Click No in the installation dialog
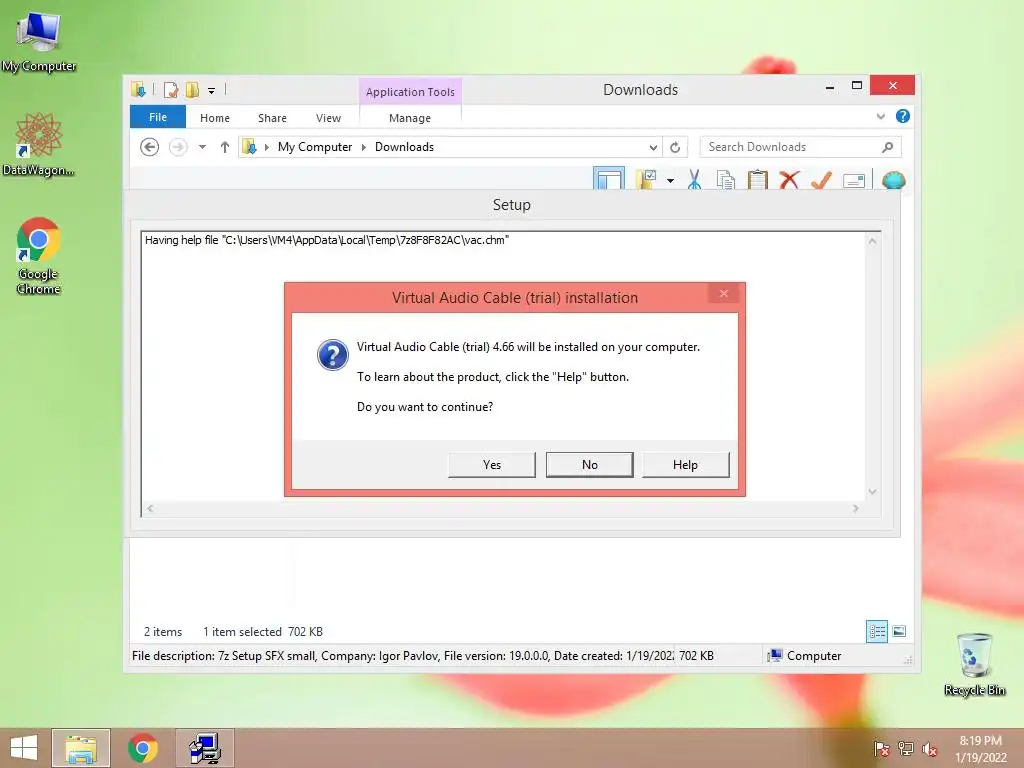 (589, 464)
